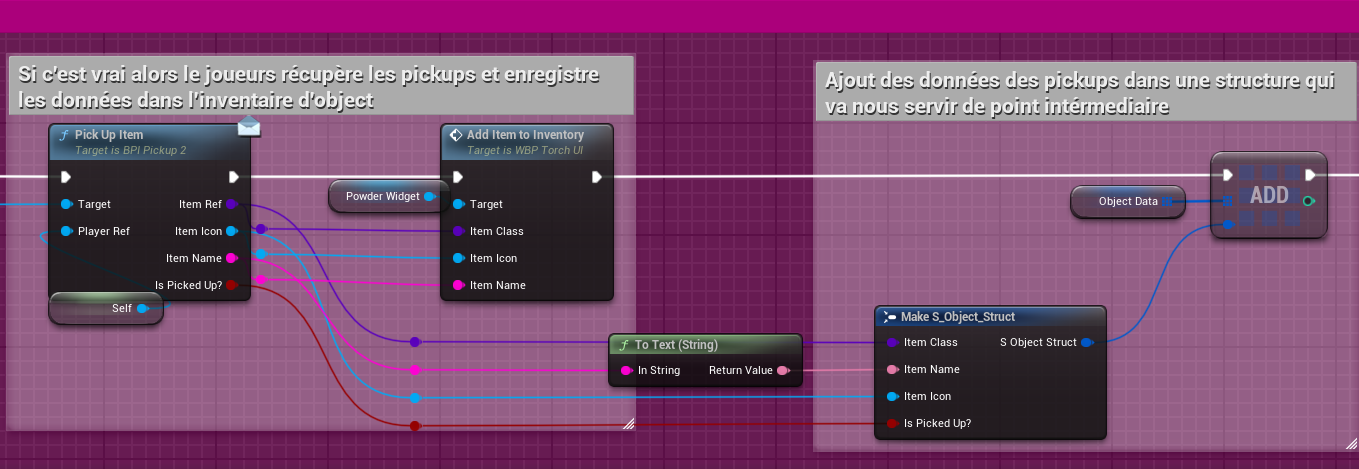Click the Item Name output pin on Pick Up Item

[232, 258]
